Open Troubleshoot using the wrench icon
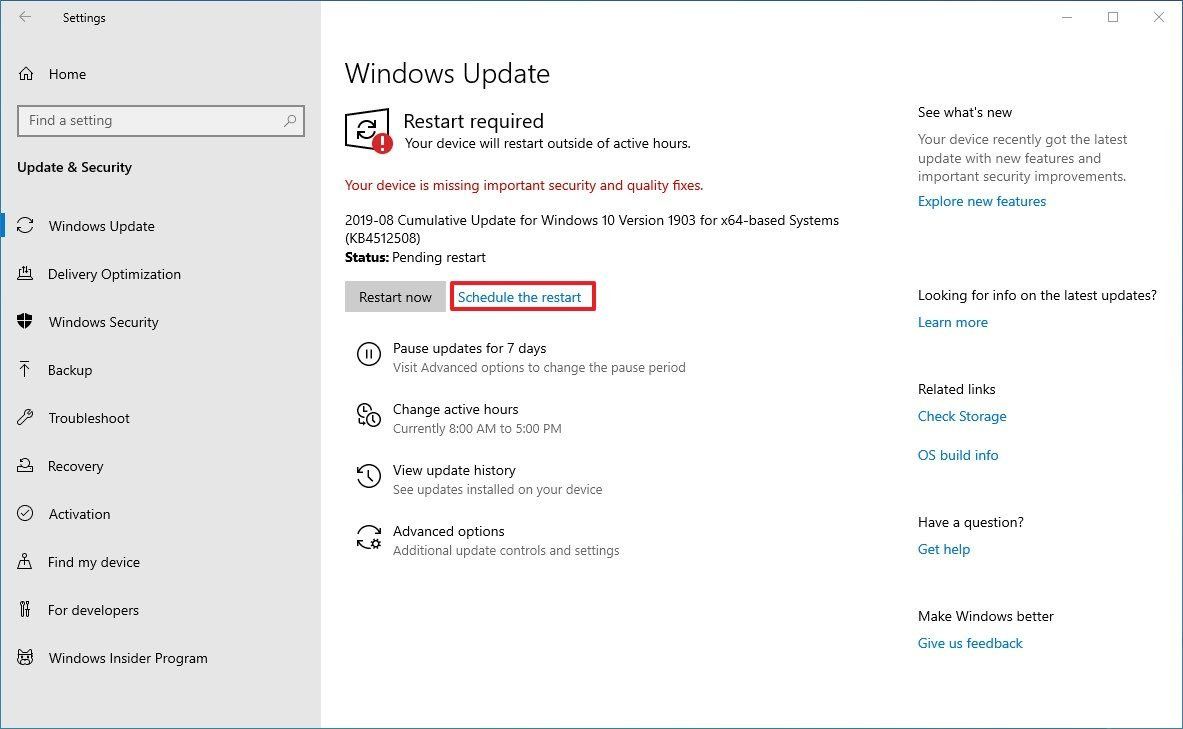Screen dimensions: 1183x729 tap(25, 418)
